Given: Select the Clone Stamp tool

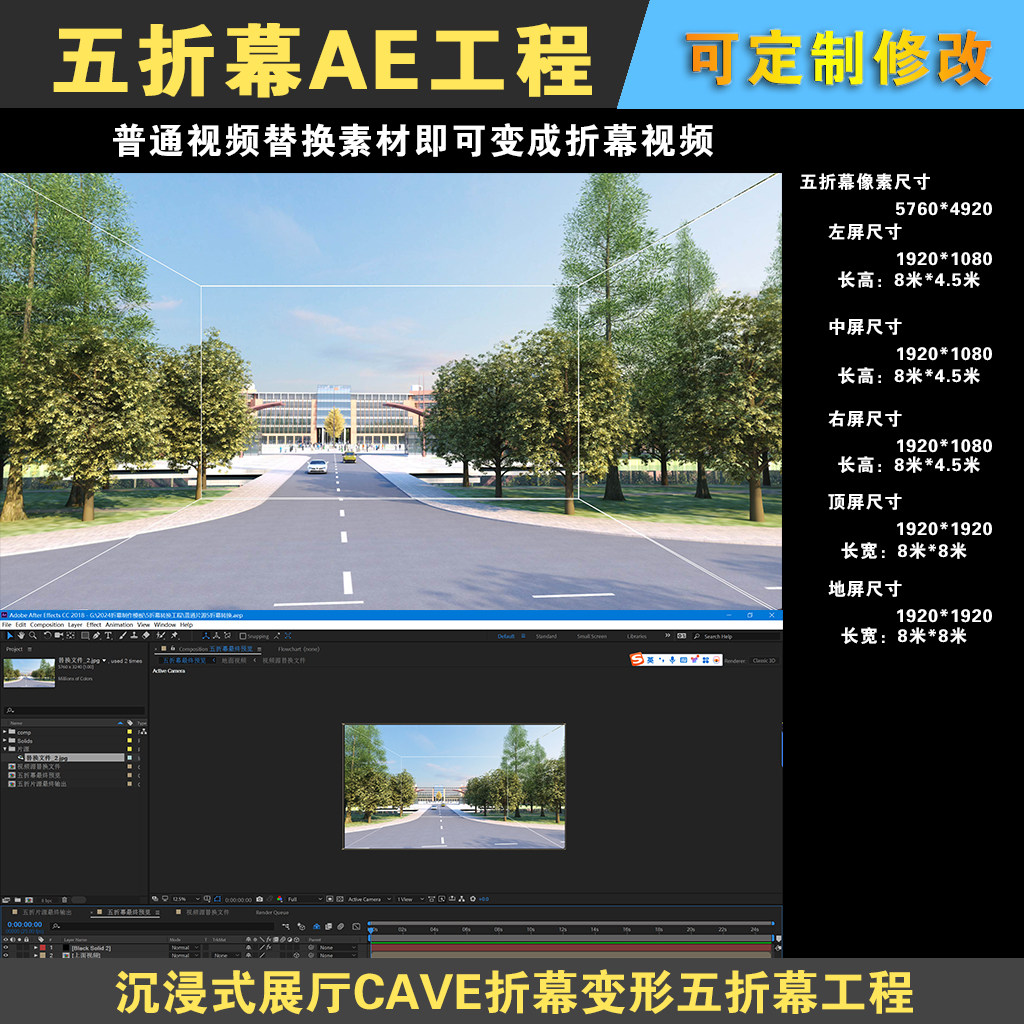Looking at the screenshot, I should tap(134, 635).
